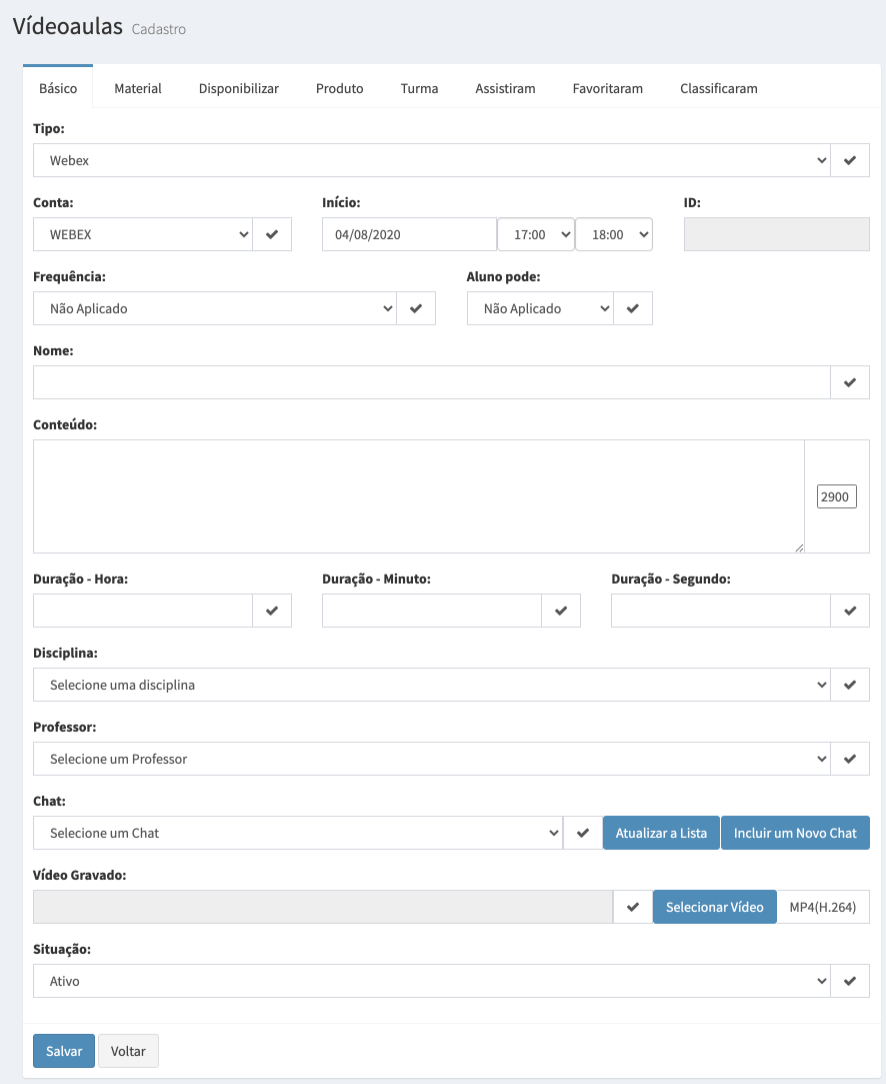Click the checkmark icon beside Tipo field
The width and height of the screenshot is (886, 1084).
(849, 160)
